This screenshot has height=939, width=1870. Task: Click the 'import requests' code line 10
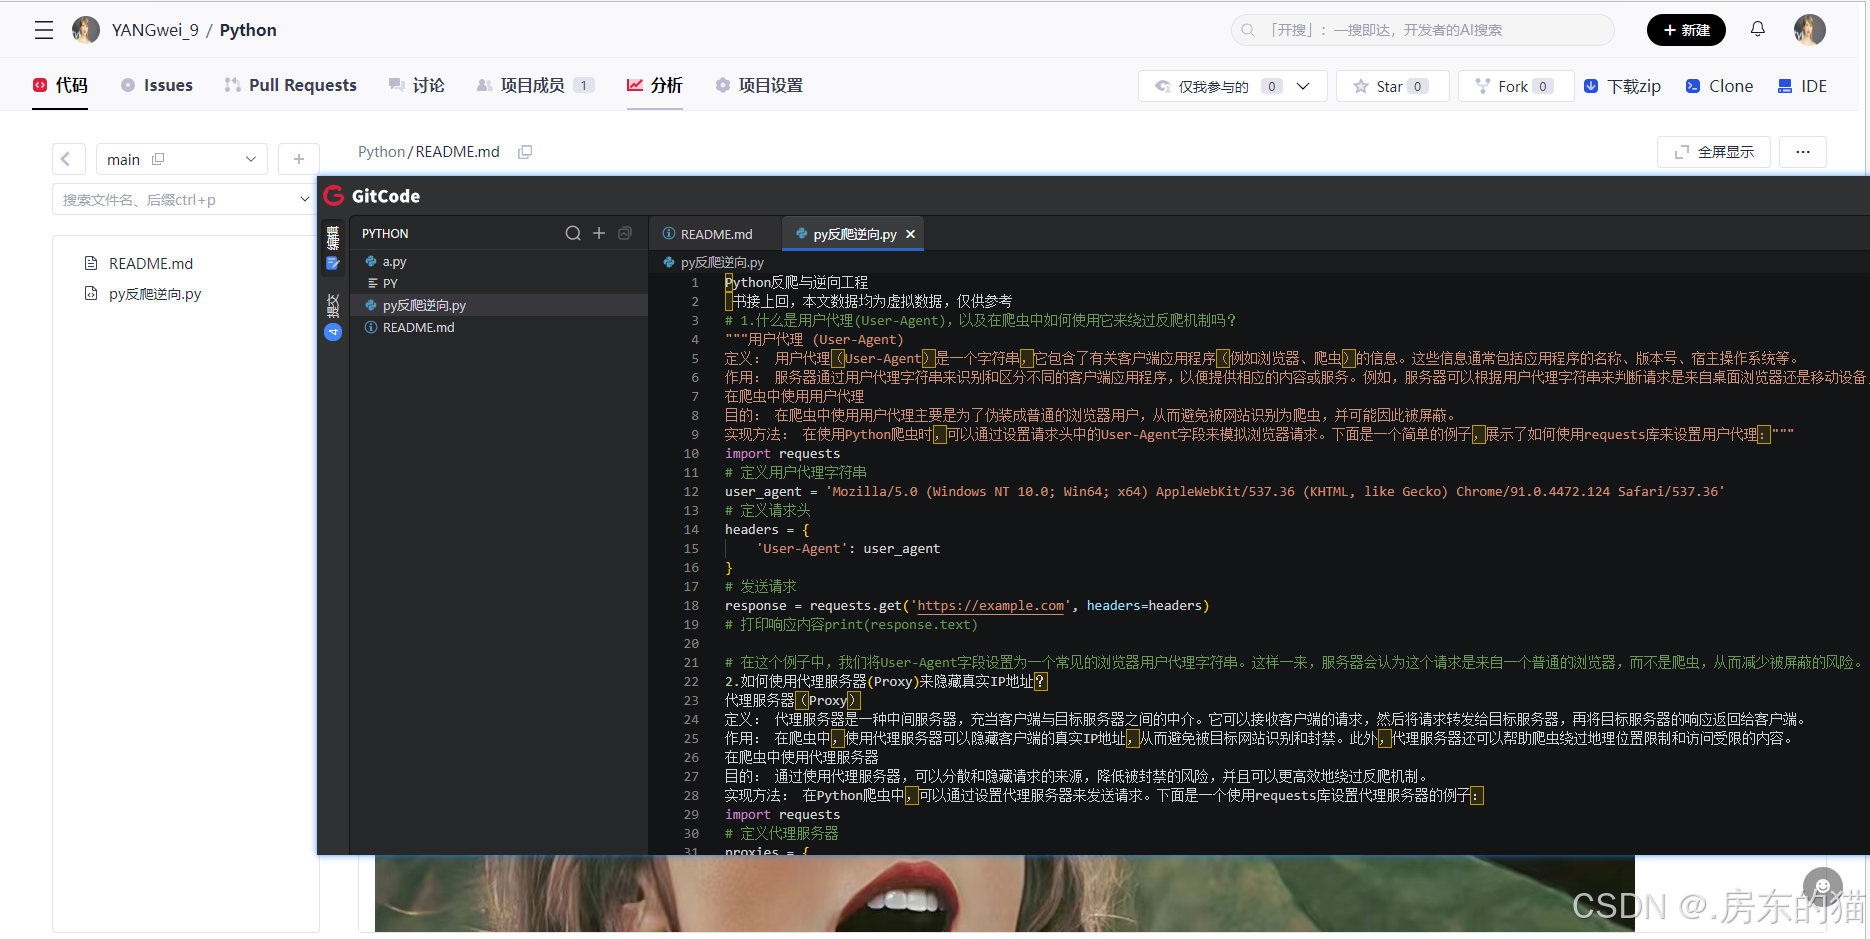pos(782,454)
